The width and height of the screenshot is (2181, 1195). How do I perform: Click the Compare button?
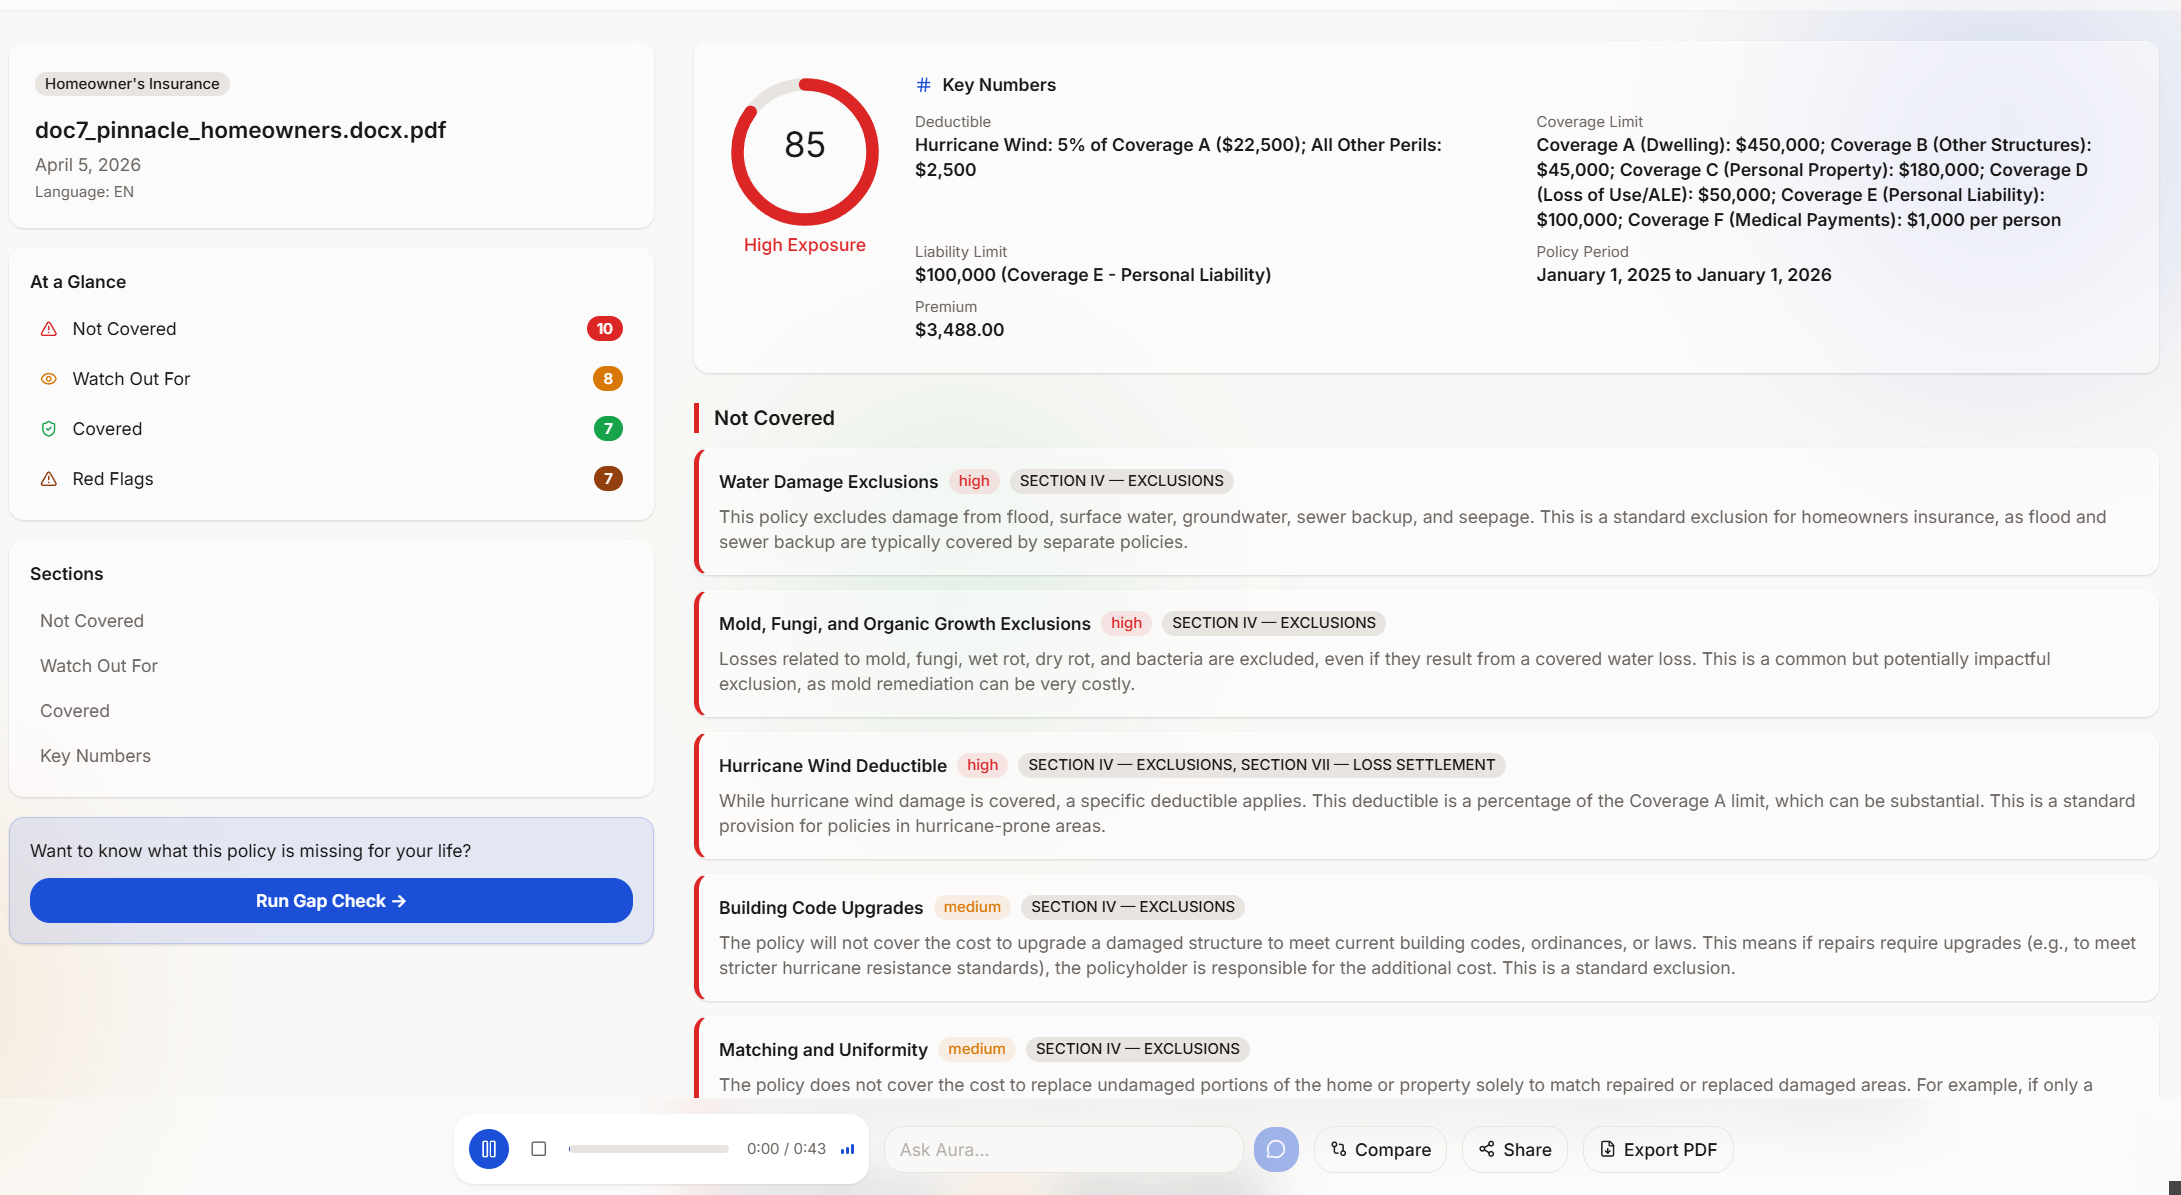(x=1380, y=1149)
